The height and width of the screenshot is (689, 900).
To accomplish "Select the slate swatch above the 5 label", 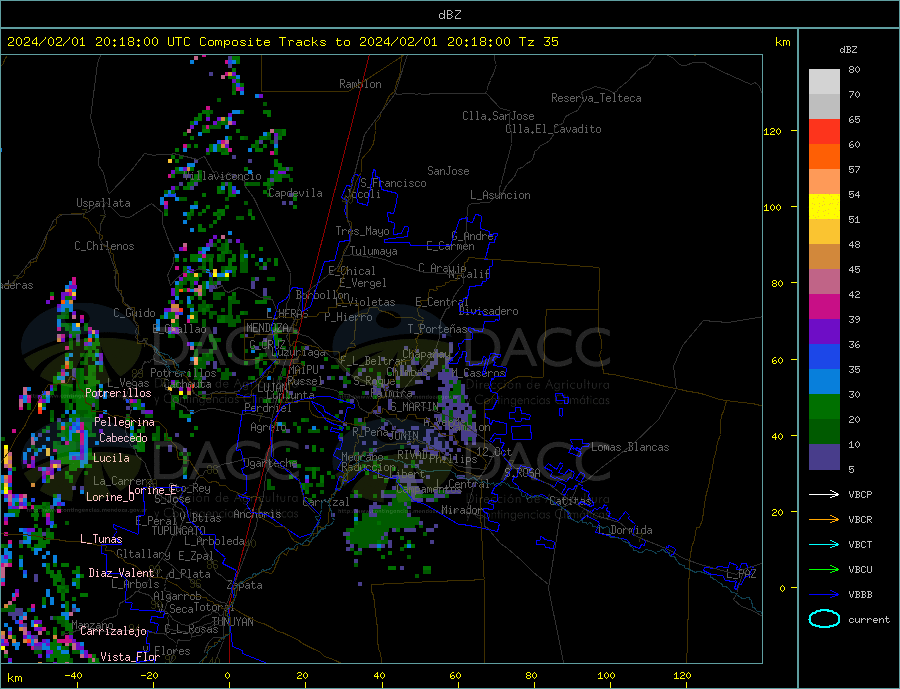I will pos(824,457).
